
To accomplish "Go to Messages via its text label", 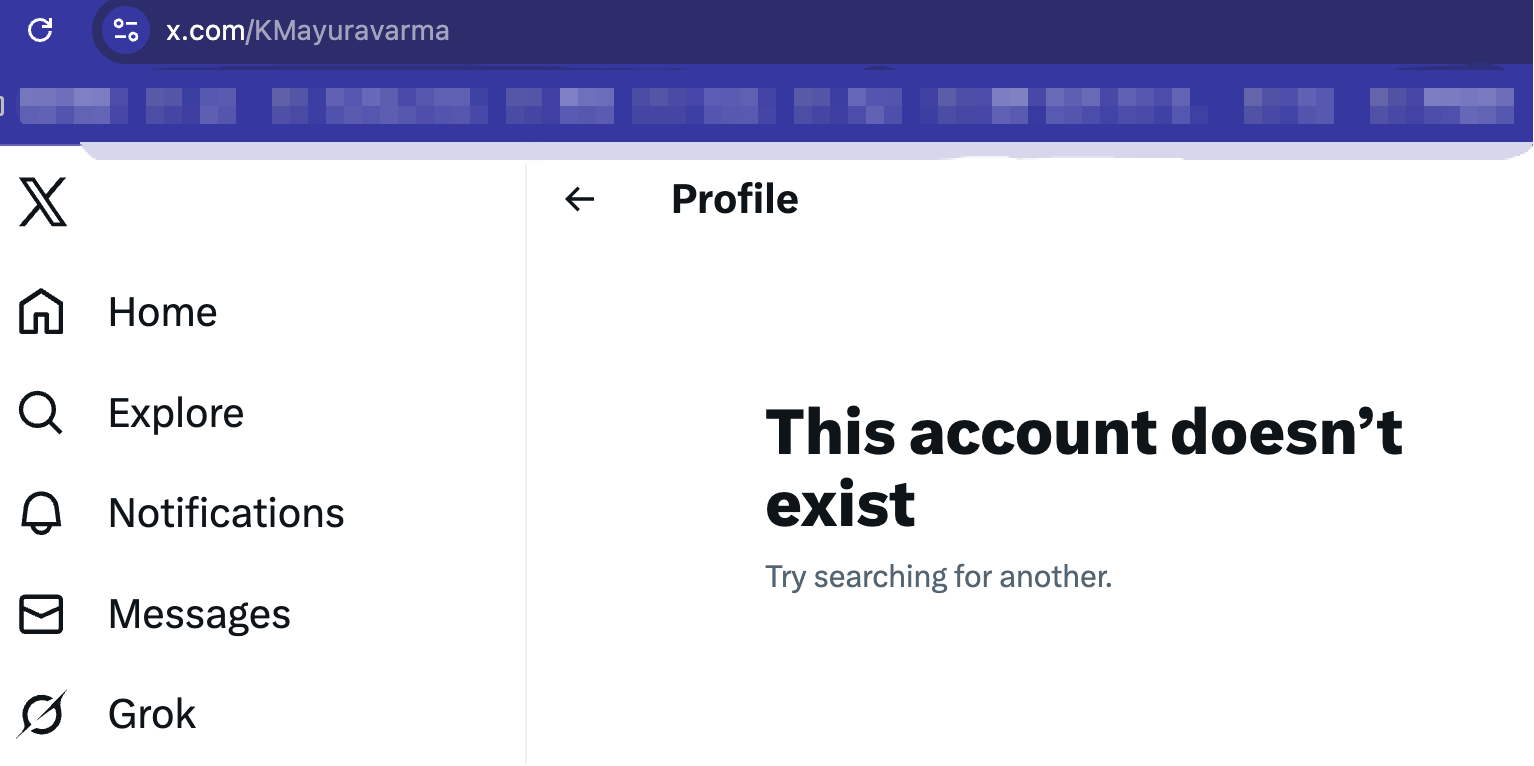I will [199, 614].
